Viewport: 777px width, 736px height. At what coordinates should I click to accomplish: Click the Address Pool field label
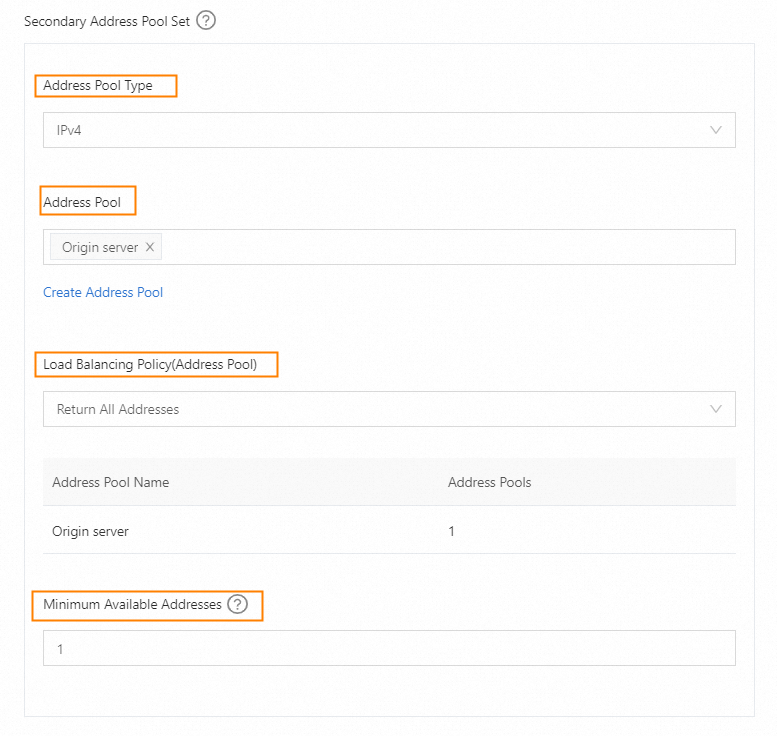(82, 202)
